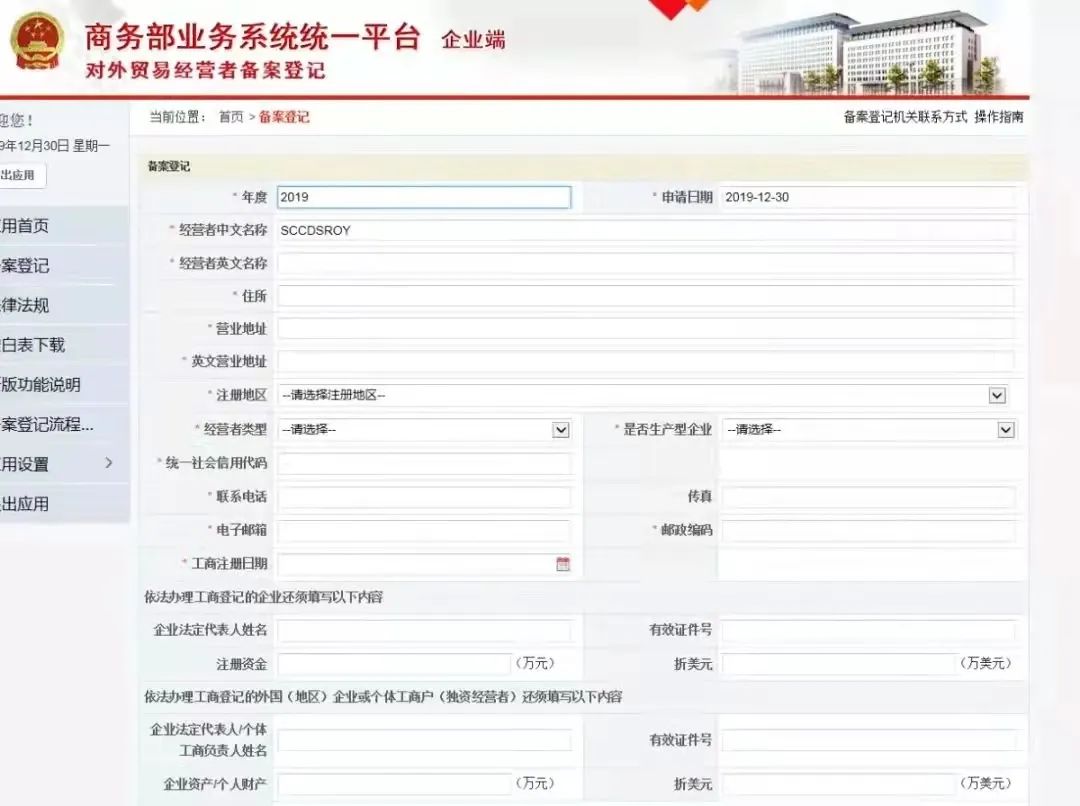
Task: Expand the 注册地区 dropdown
Action: (996, 396)
